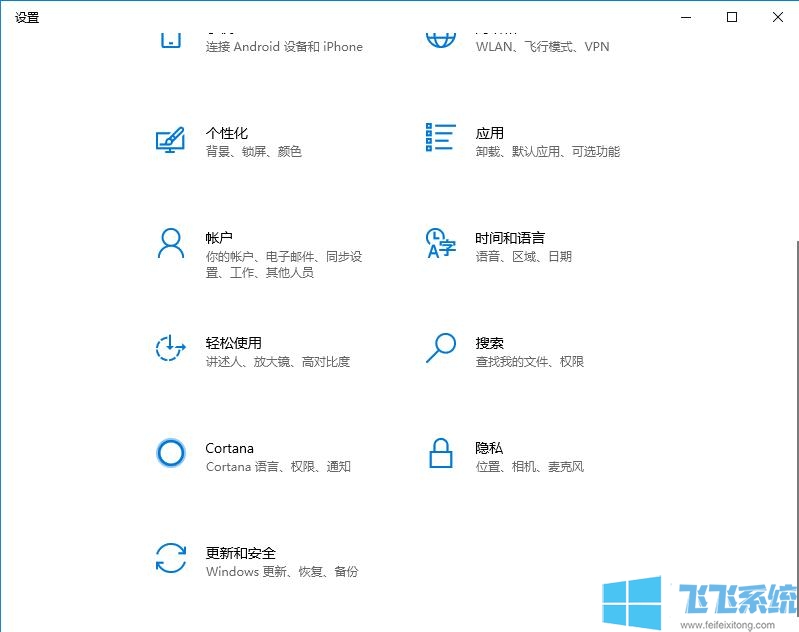
Task: Select the 帐户 person icon
Action: point(171,243)
